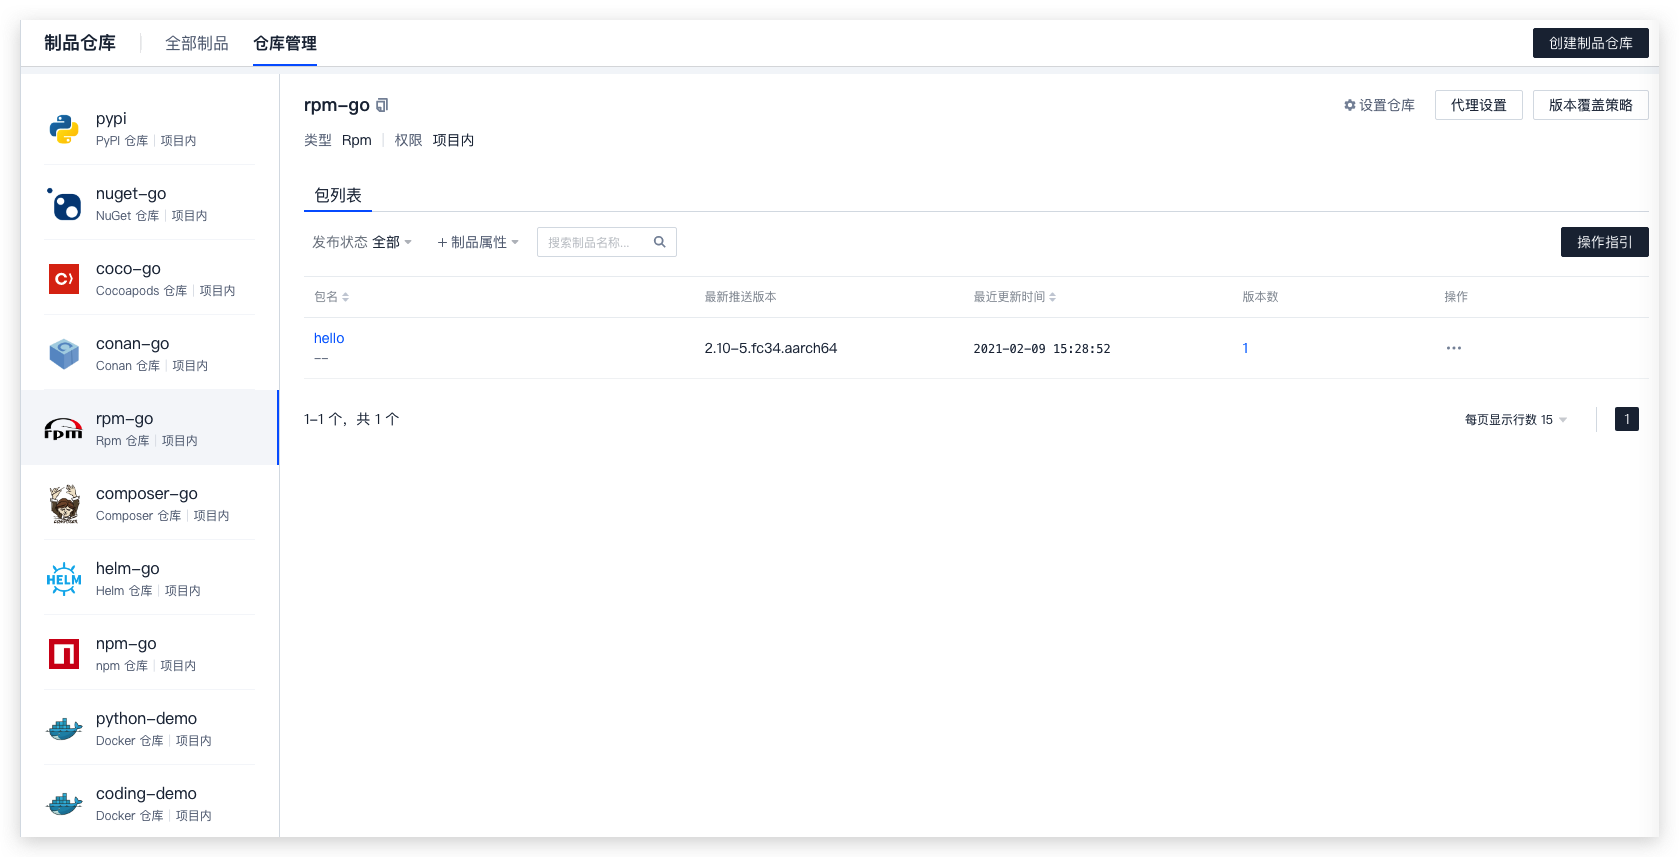Click the 操作指引 button

1605,242
